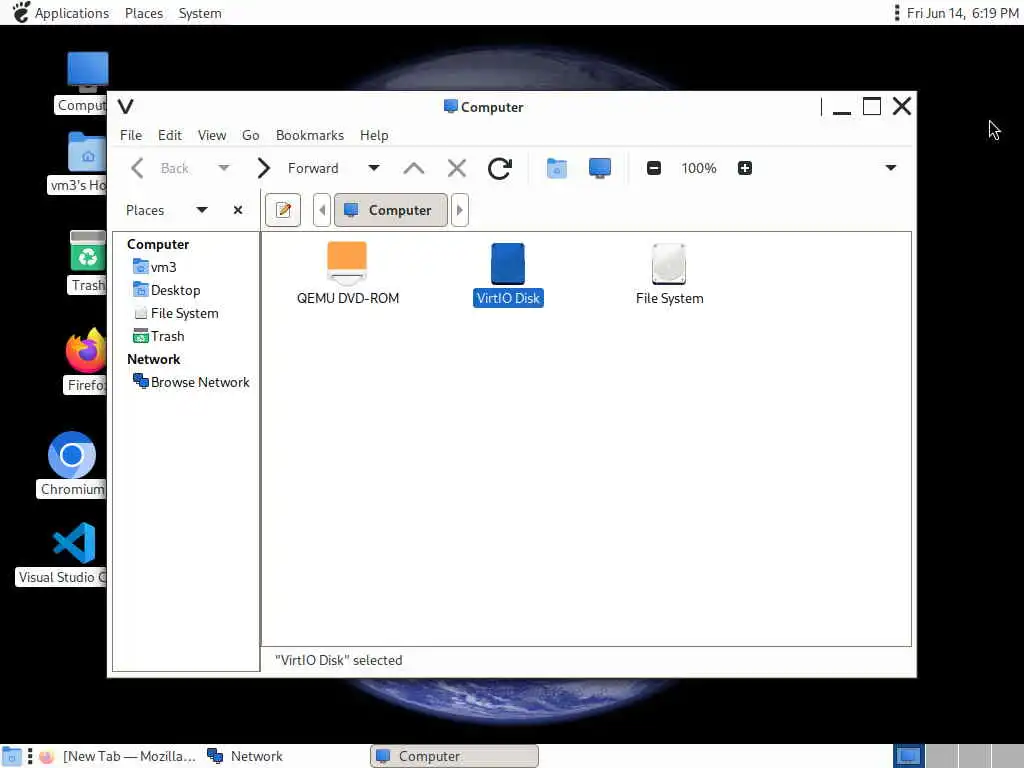The image size is (1024, 768).
Task: Click Computer taskbar window button
Action: click(455, 756)
